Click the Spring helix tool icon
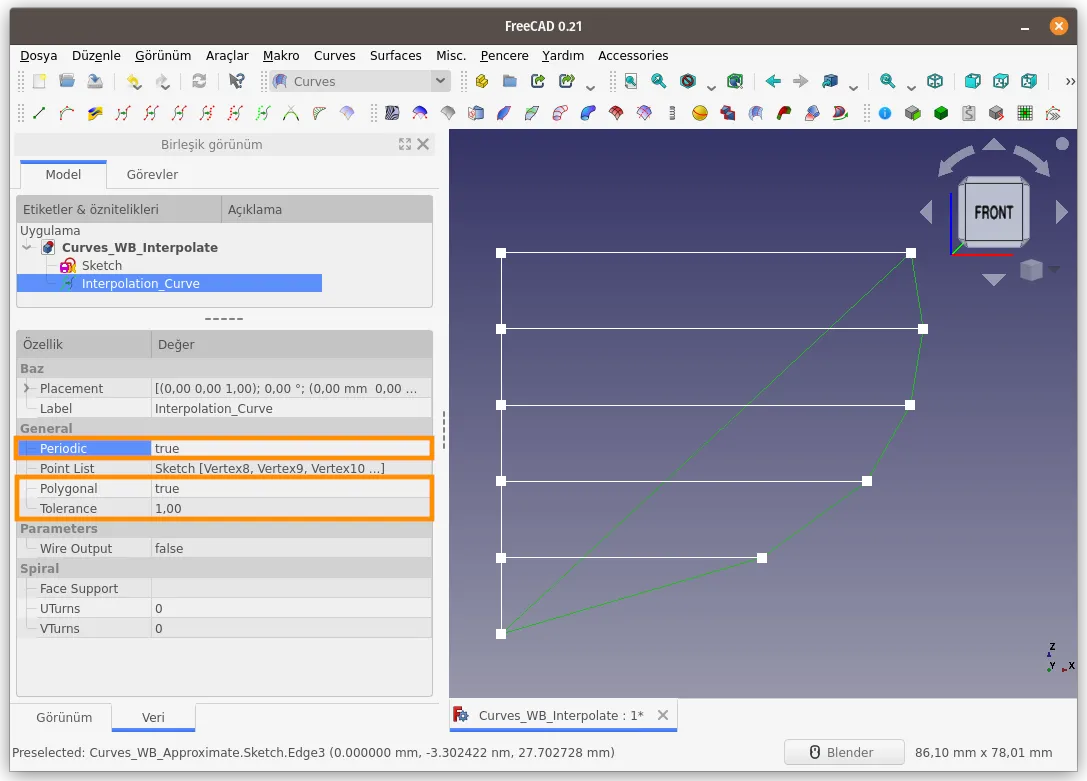Image resolution: width=1087 pixels, height=781 pixels. [x=672, y=113]
